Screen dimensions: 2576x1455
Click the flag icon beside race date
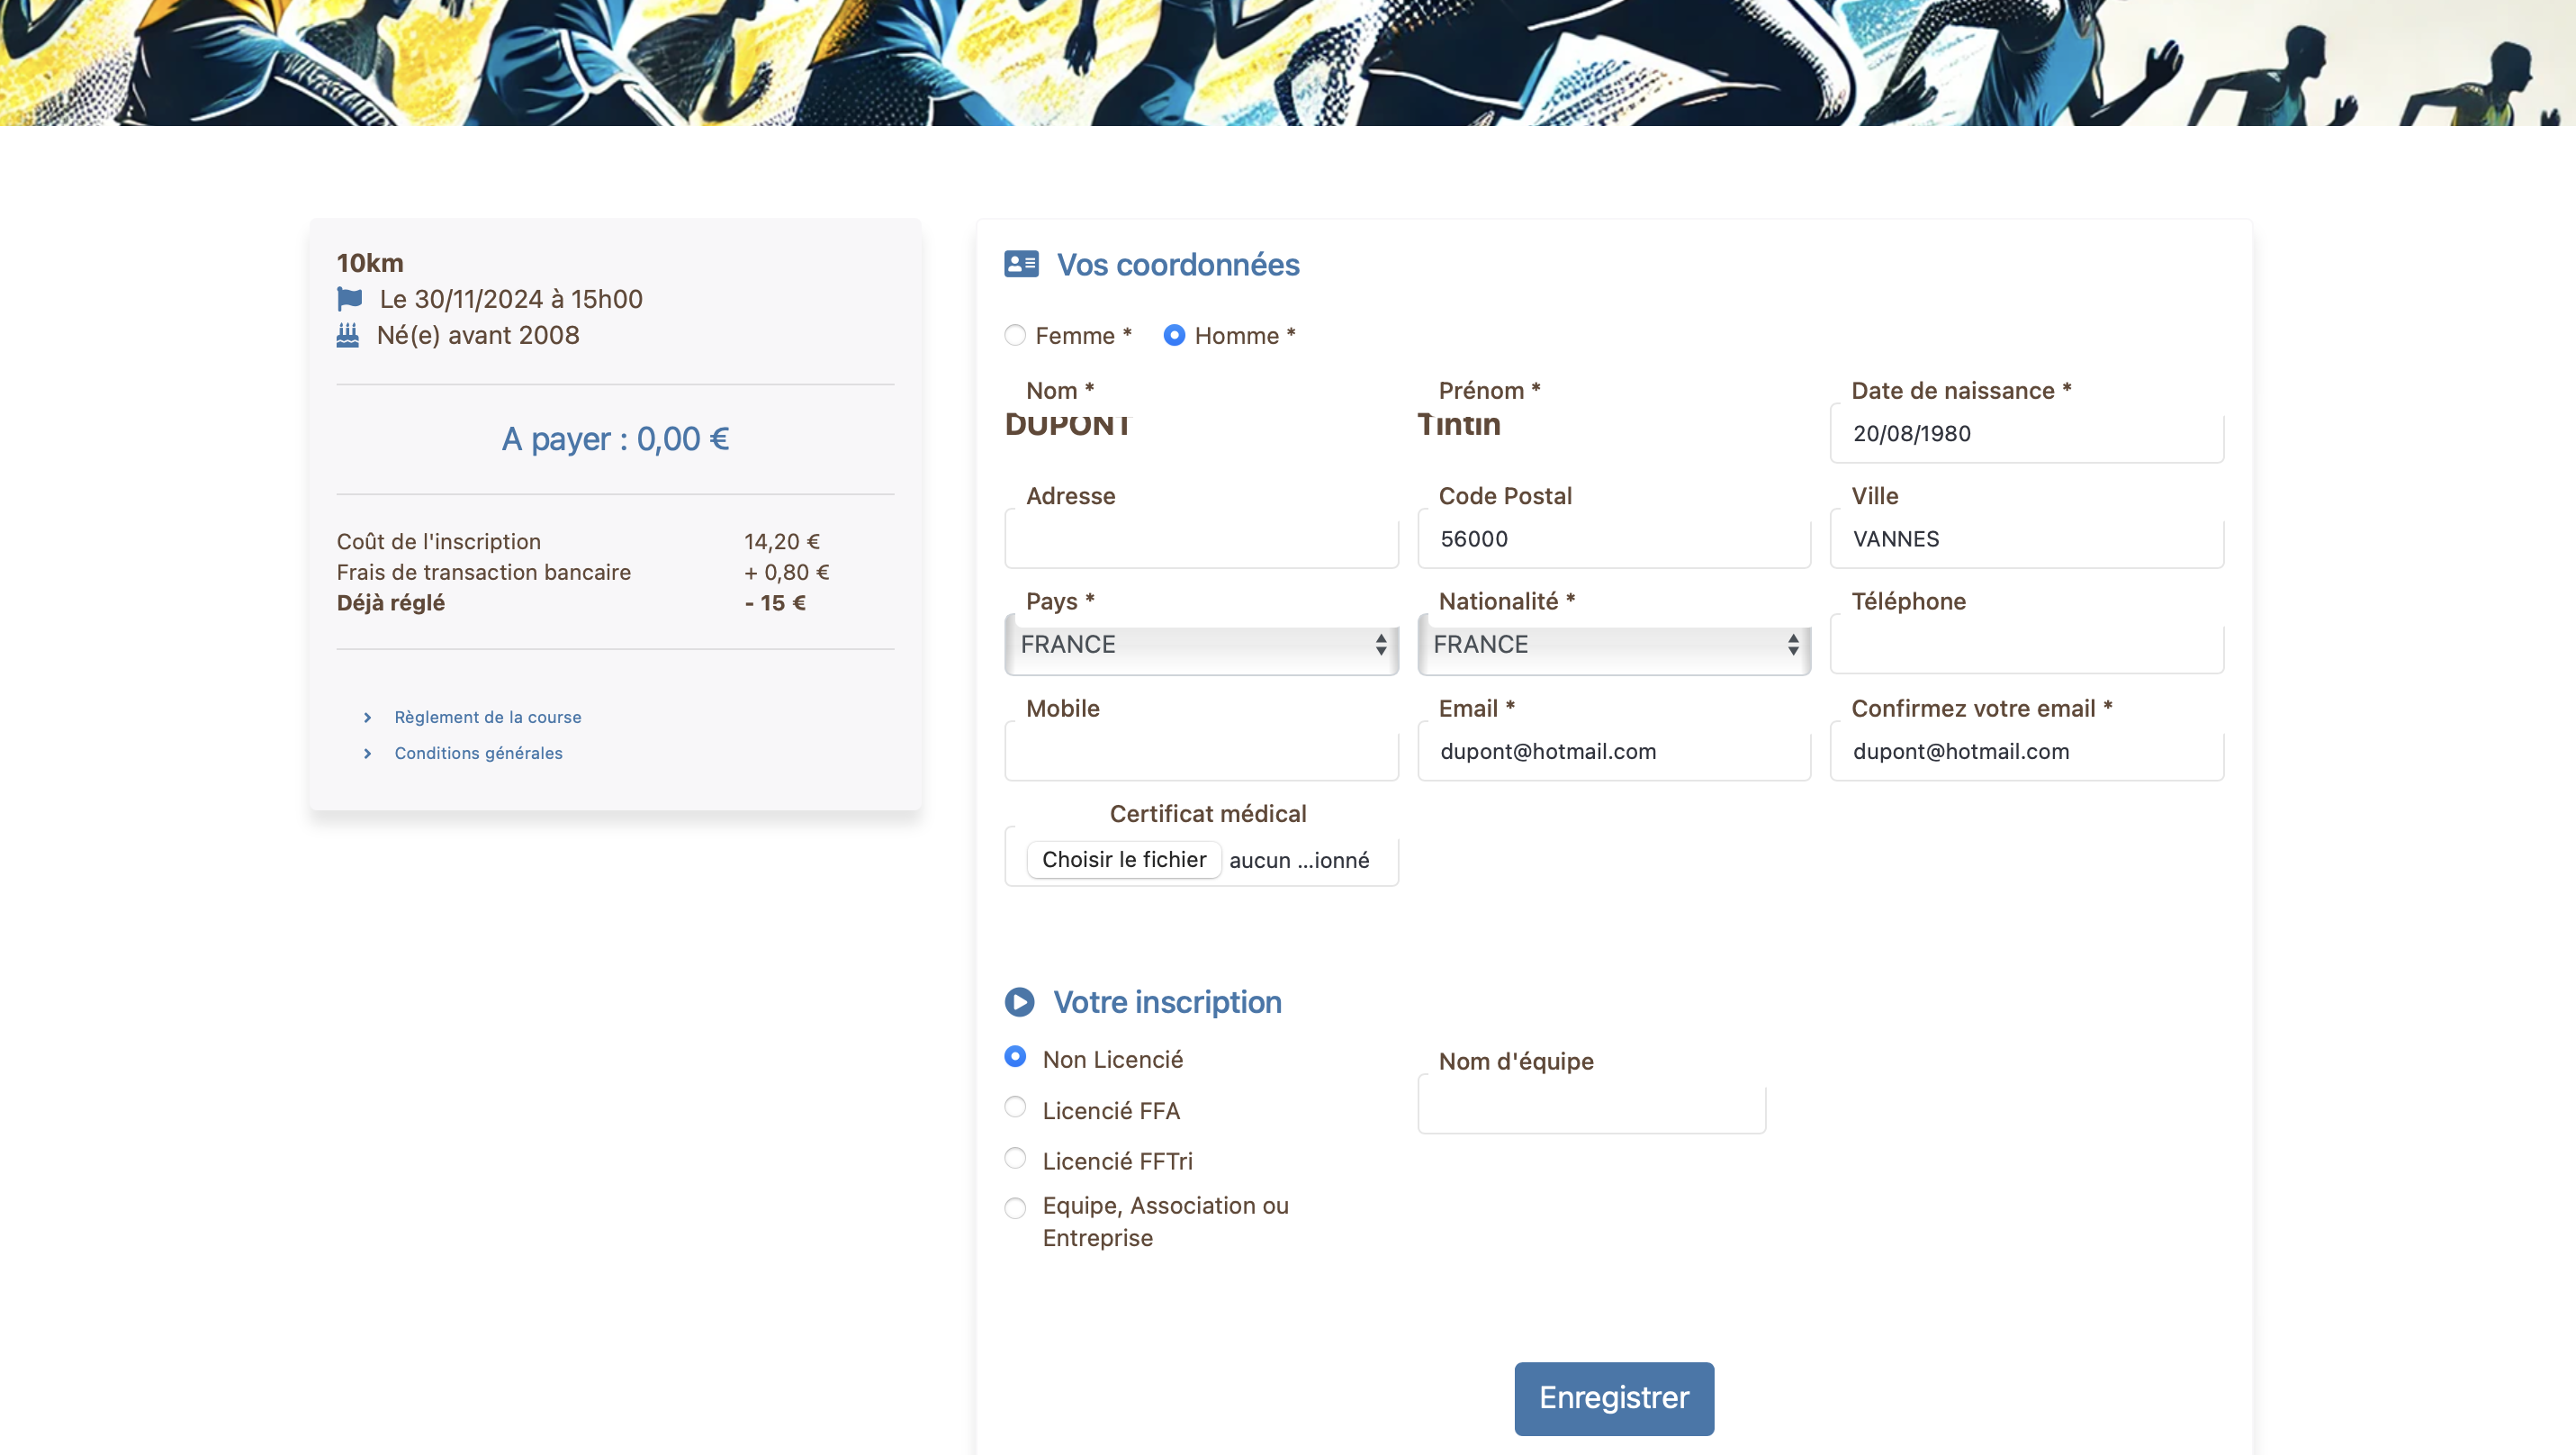coord(349,299)
